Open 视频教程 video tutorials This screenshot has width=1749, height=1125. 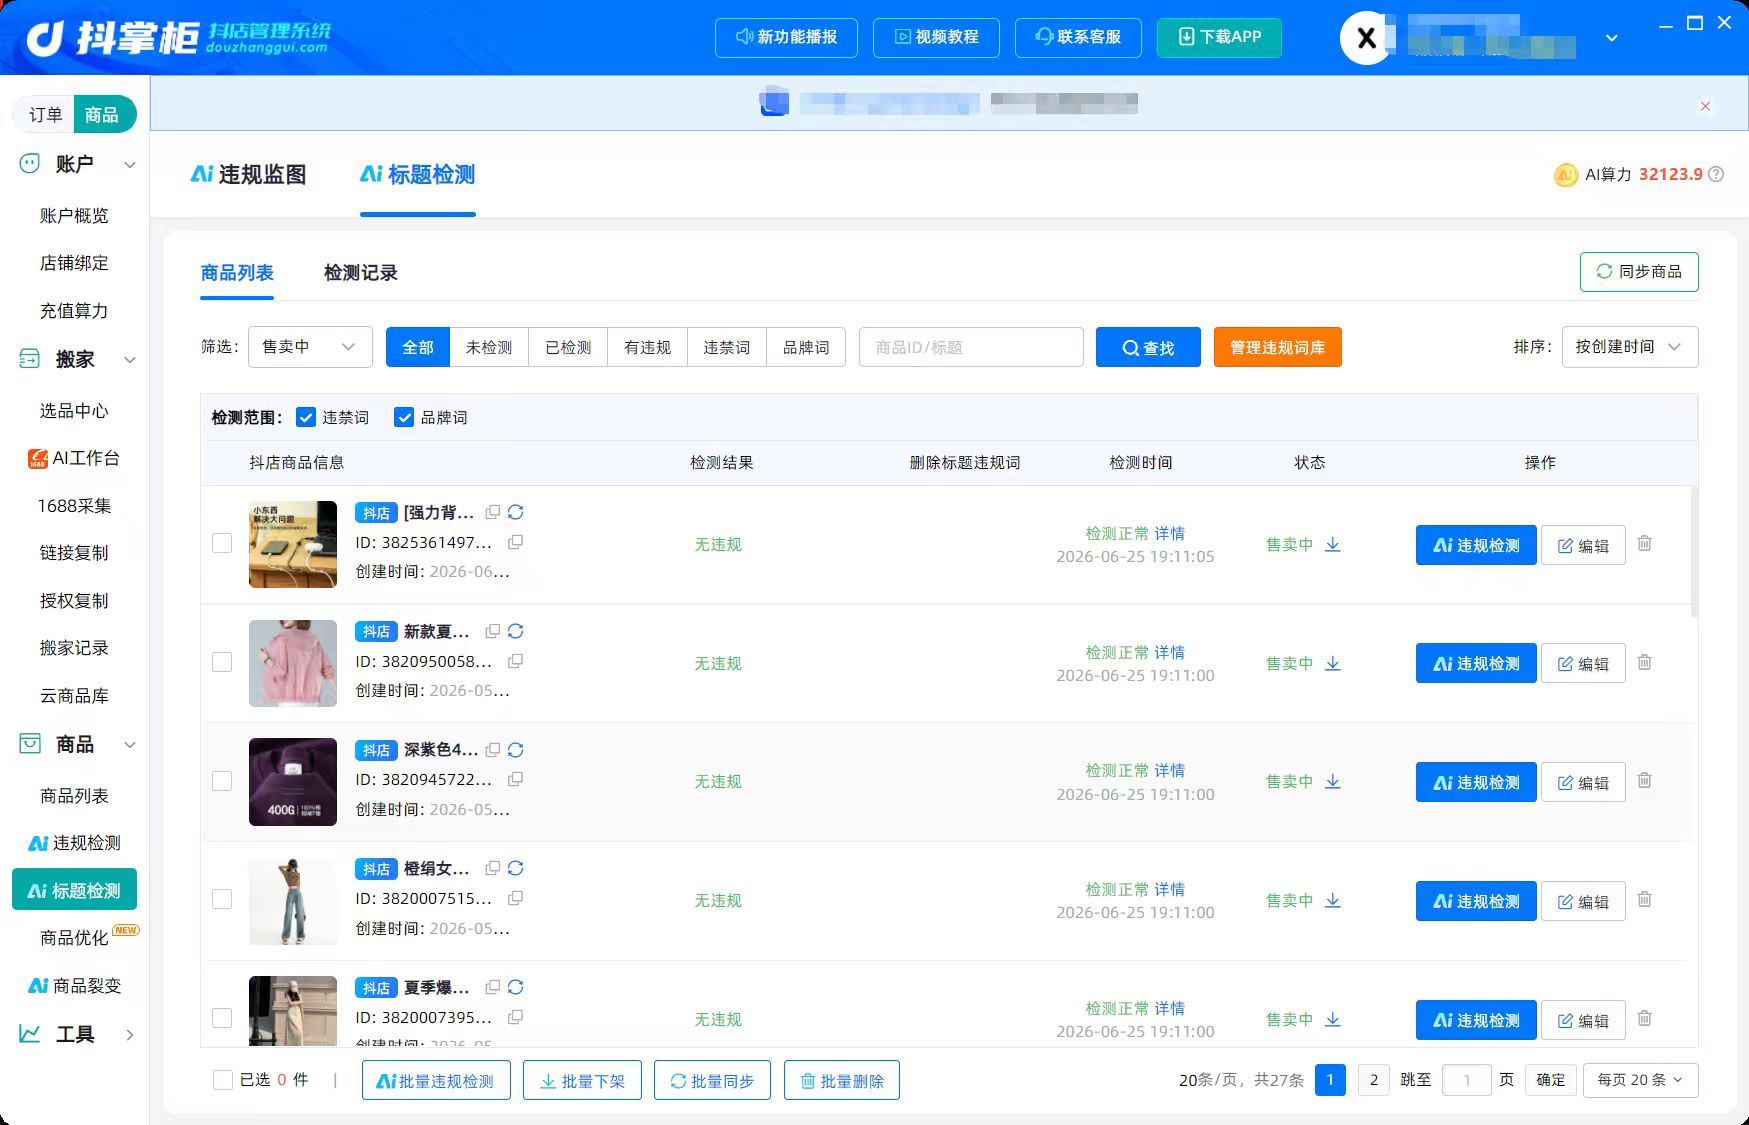tap(936, 37)
